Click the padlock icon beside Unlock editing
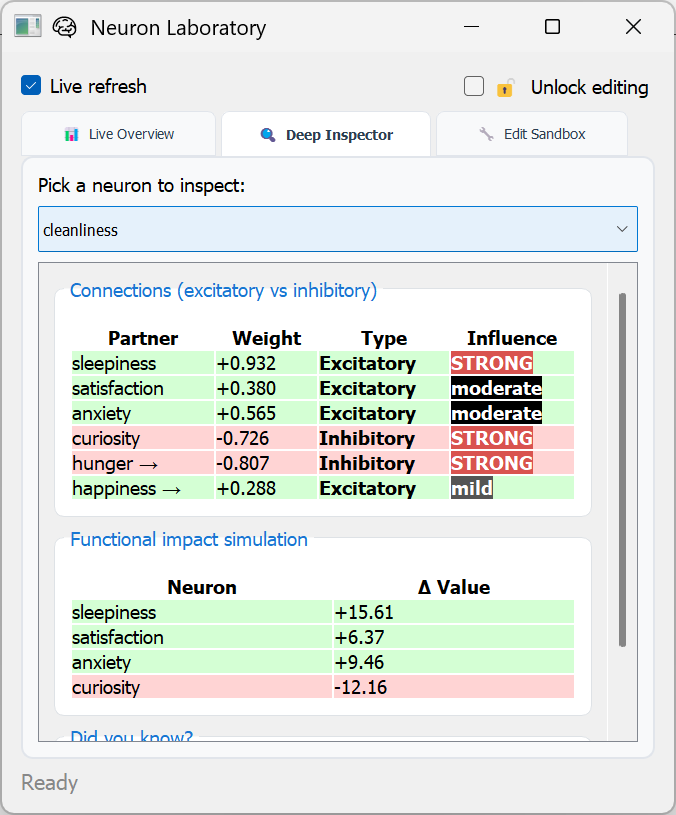This screenshot has height=815, width=676. point(505,87)
